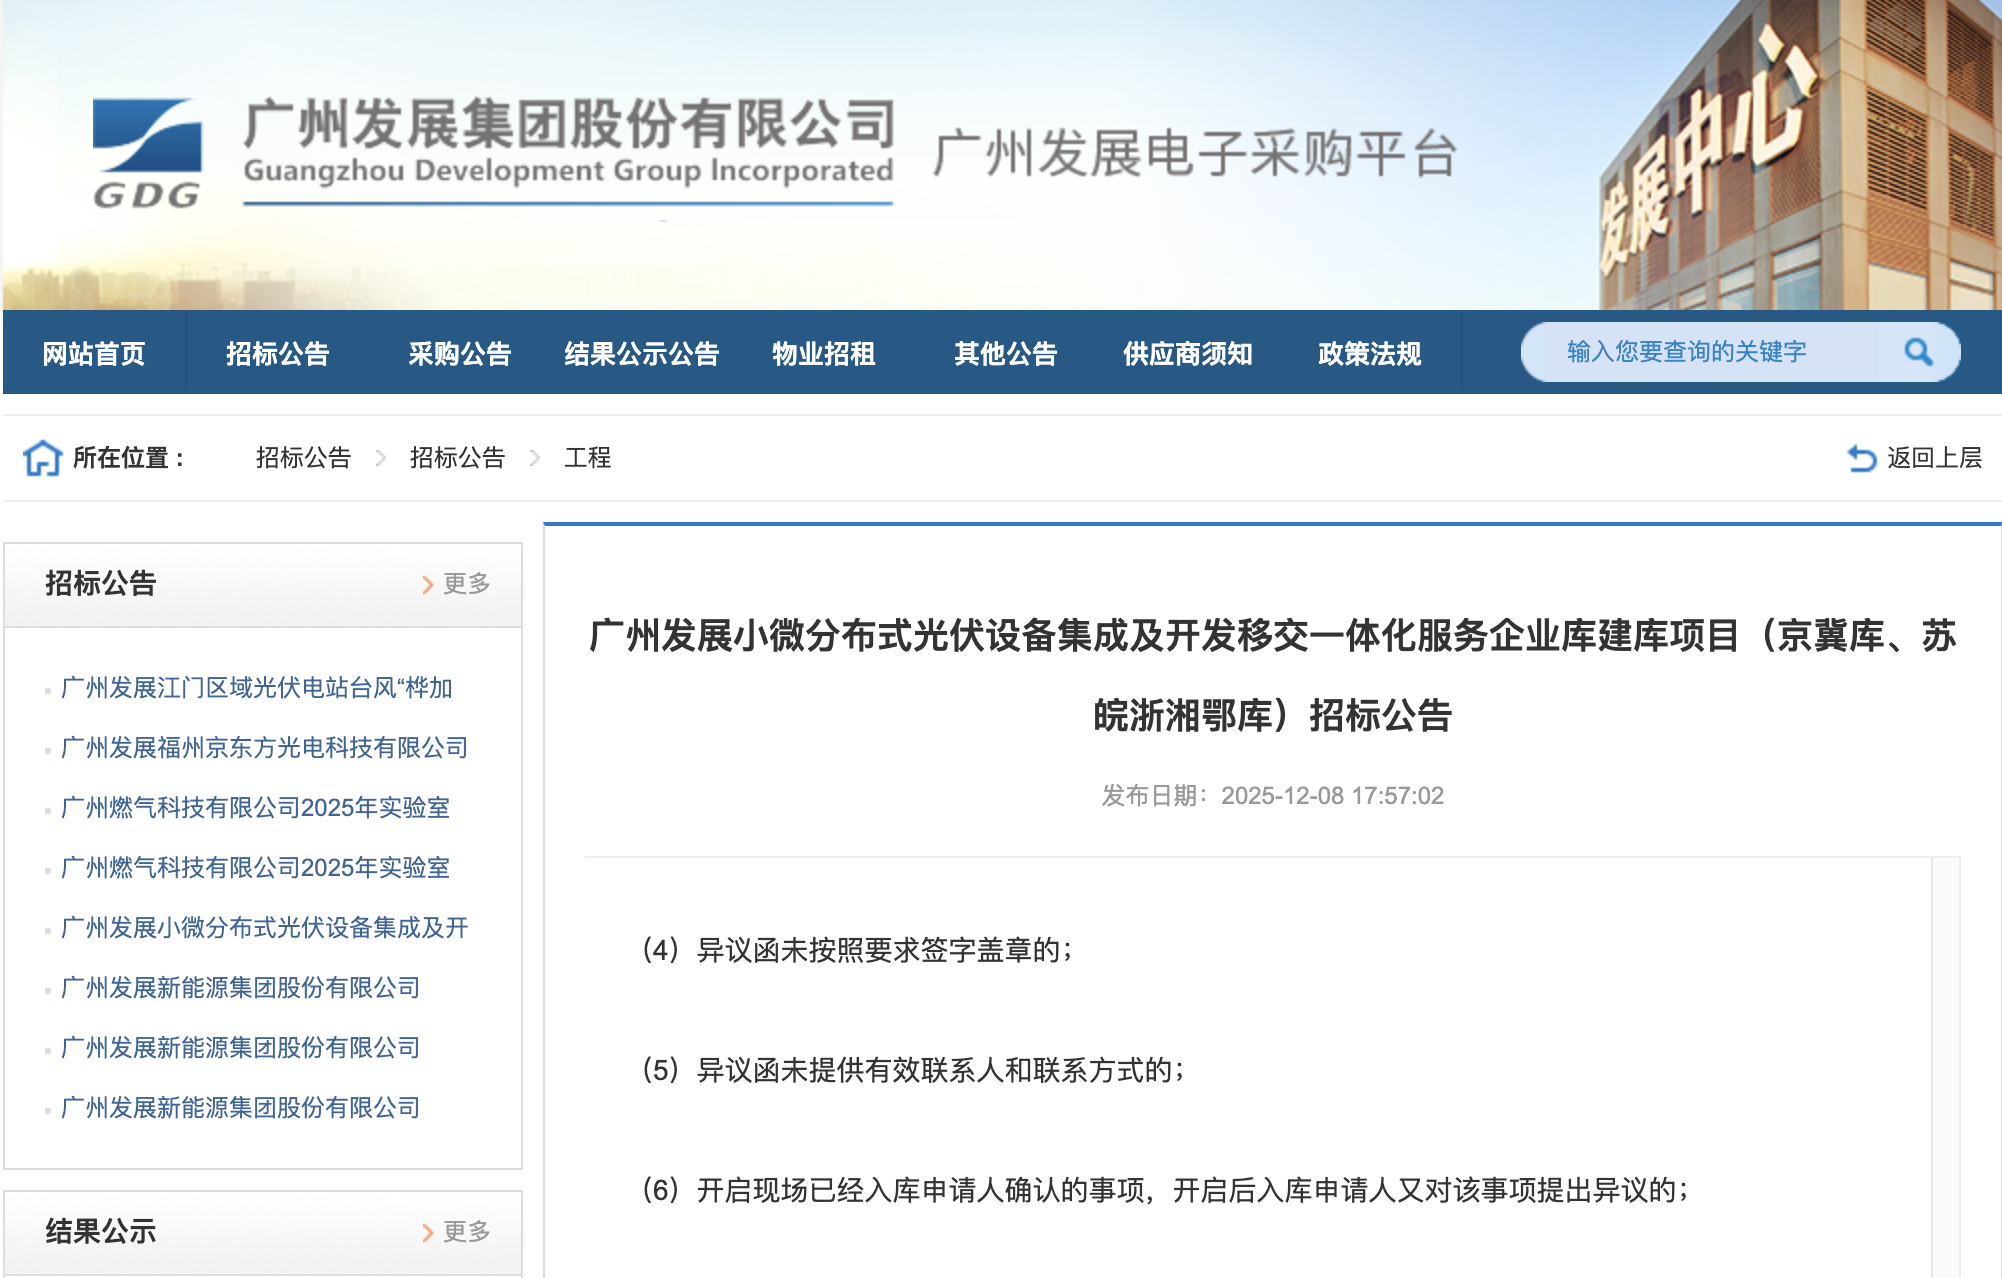This screenshot has height=1278, width=2002.
Task: Expand 更多 in the 招标公告 panel
Action: point(465,585)
